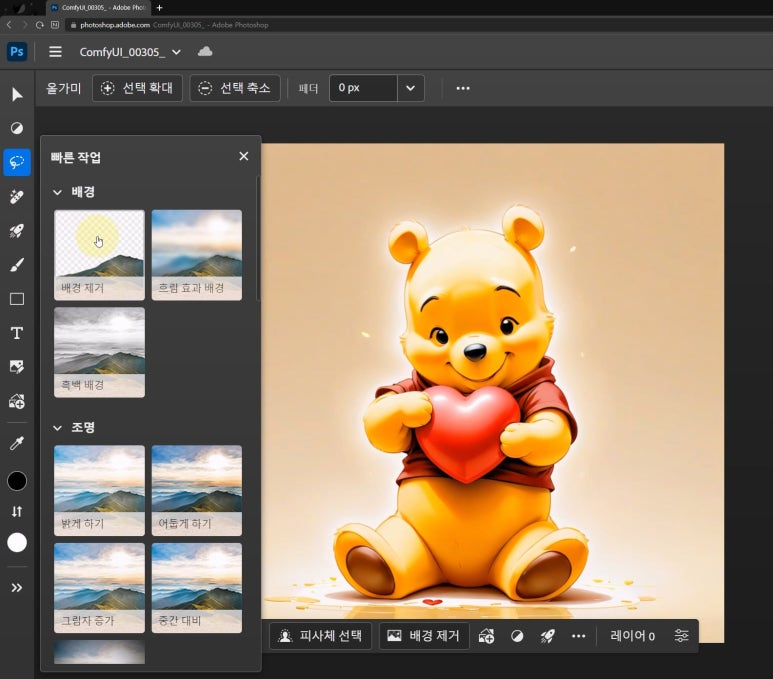
Task: Reload the browser page
Action: [x=39, y=25]
